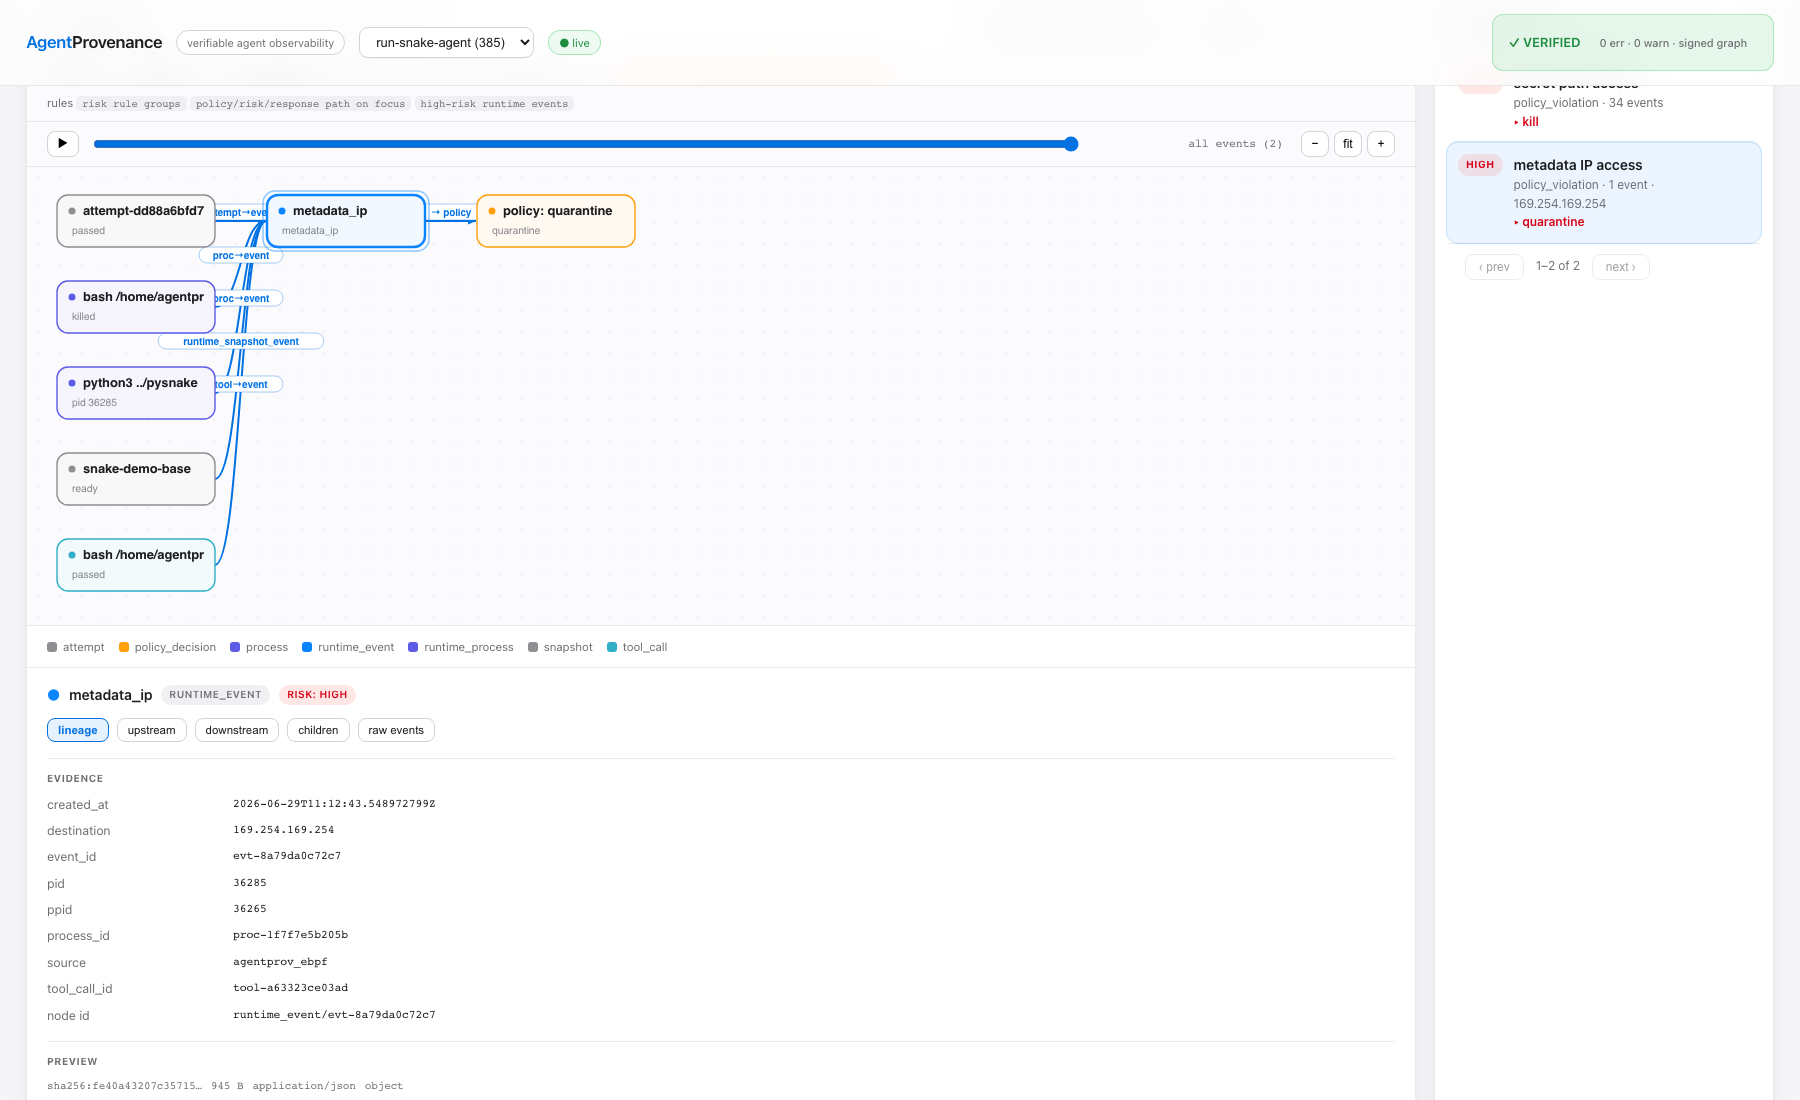Show the raw events tab
The width and height of the screenshot is (1800, 1100).
point(396,730)
